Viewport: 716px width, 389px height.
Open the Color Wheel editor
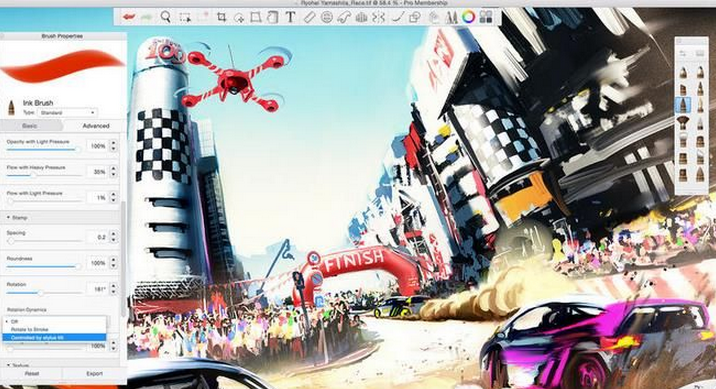[468, 17]
